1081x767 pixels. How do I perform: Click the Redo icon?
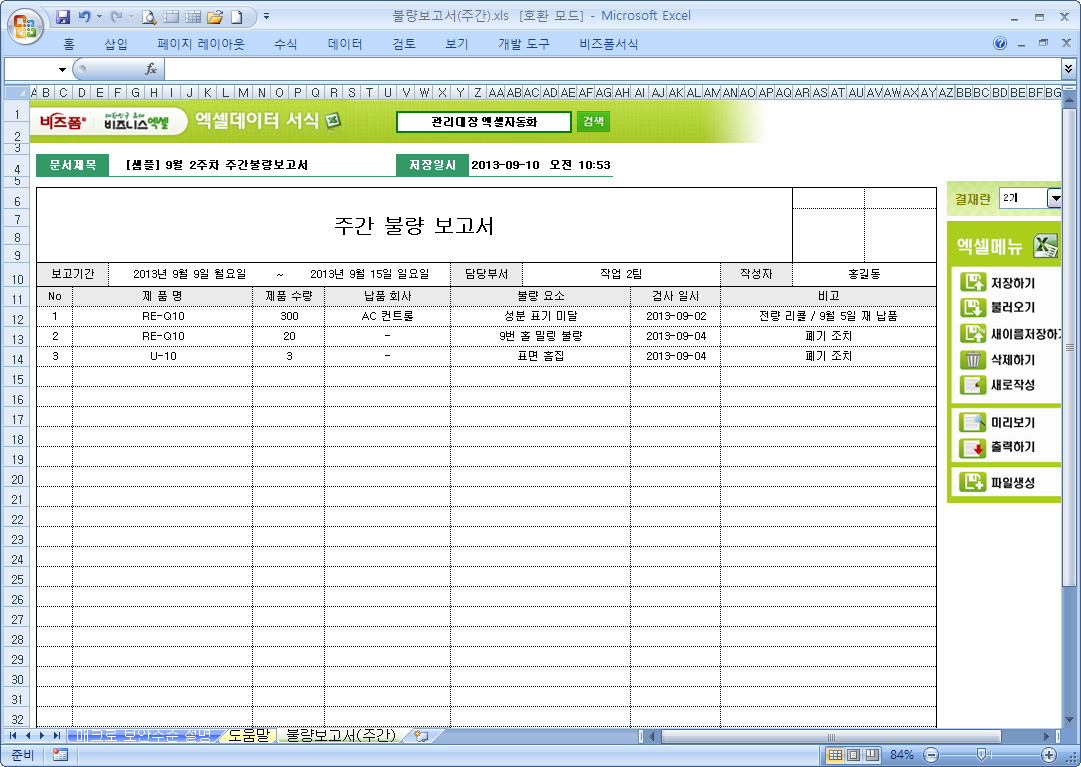(x=116, y=17)
